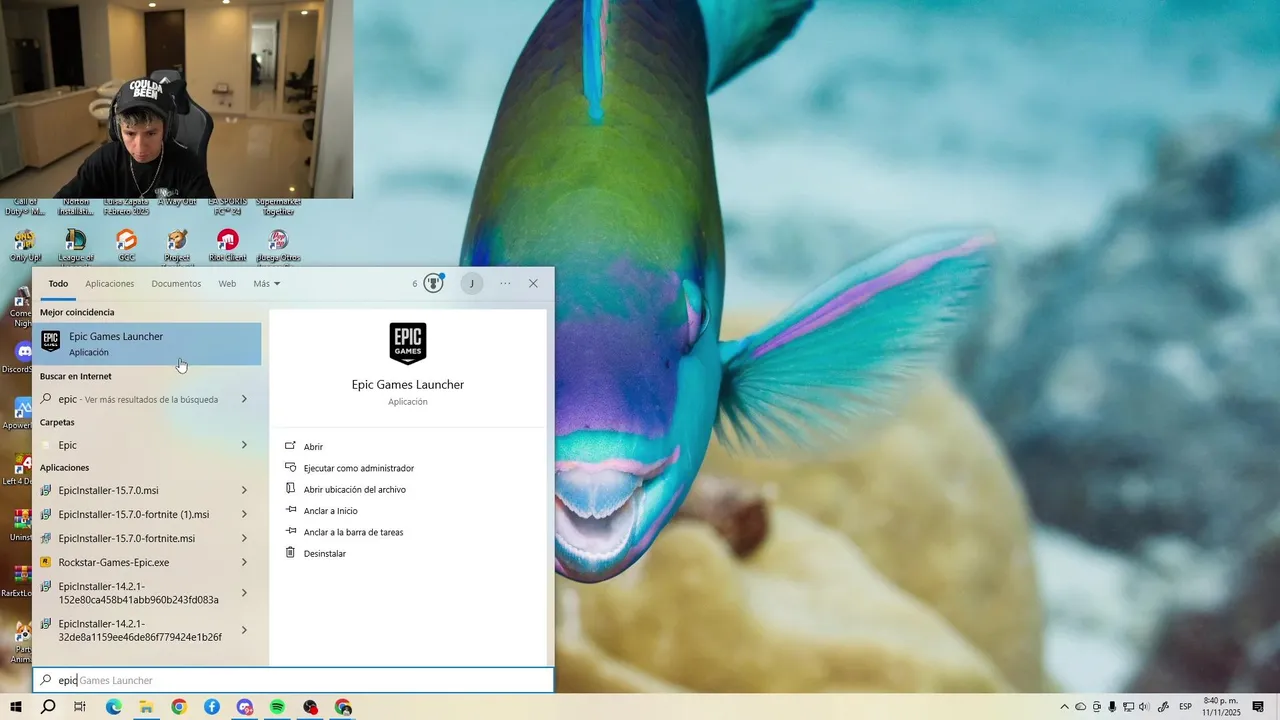The height and width of the screenshot is (720, 1280).
Task: Select Epic Games Launcher best match result
Action: [x=147, y=344]
